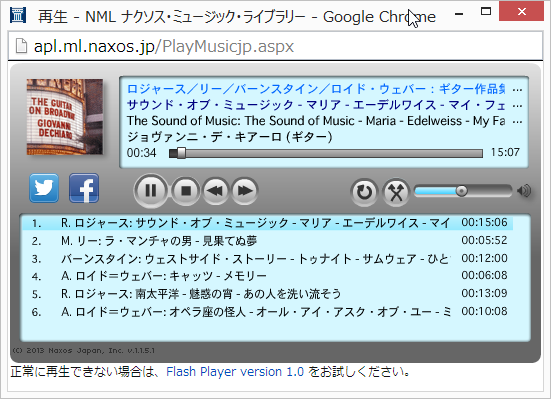This screenshot has width=551, height=399.
Task: Click the playback progress bar handle
Action: pyautogui.click(x=181, y=153)
